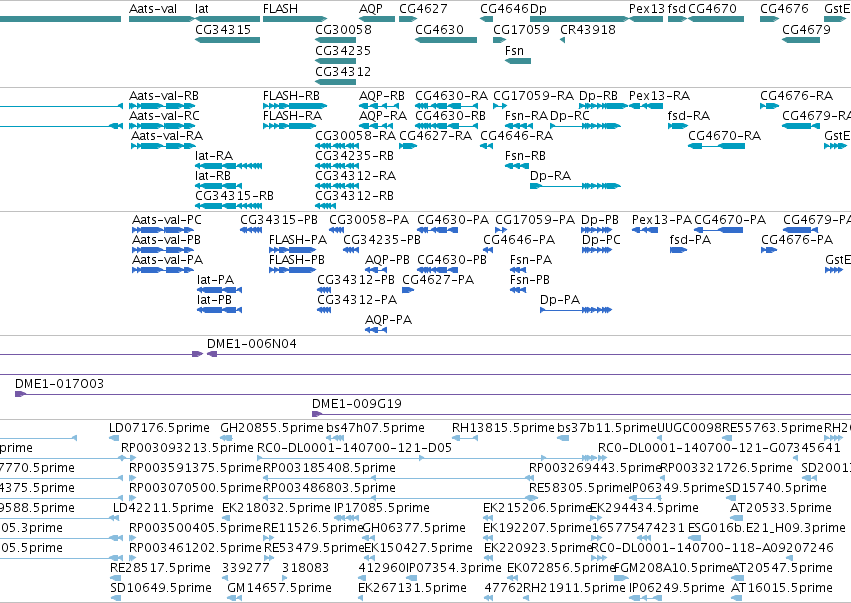Click the GH20855.5prime EST label

tap(271, 428)
